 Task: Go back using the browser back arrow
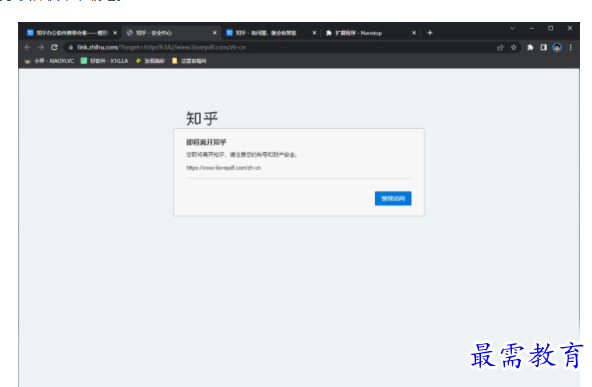tap(27, 47)
